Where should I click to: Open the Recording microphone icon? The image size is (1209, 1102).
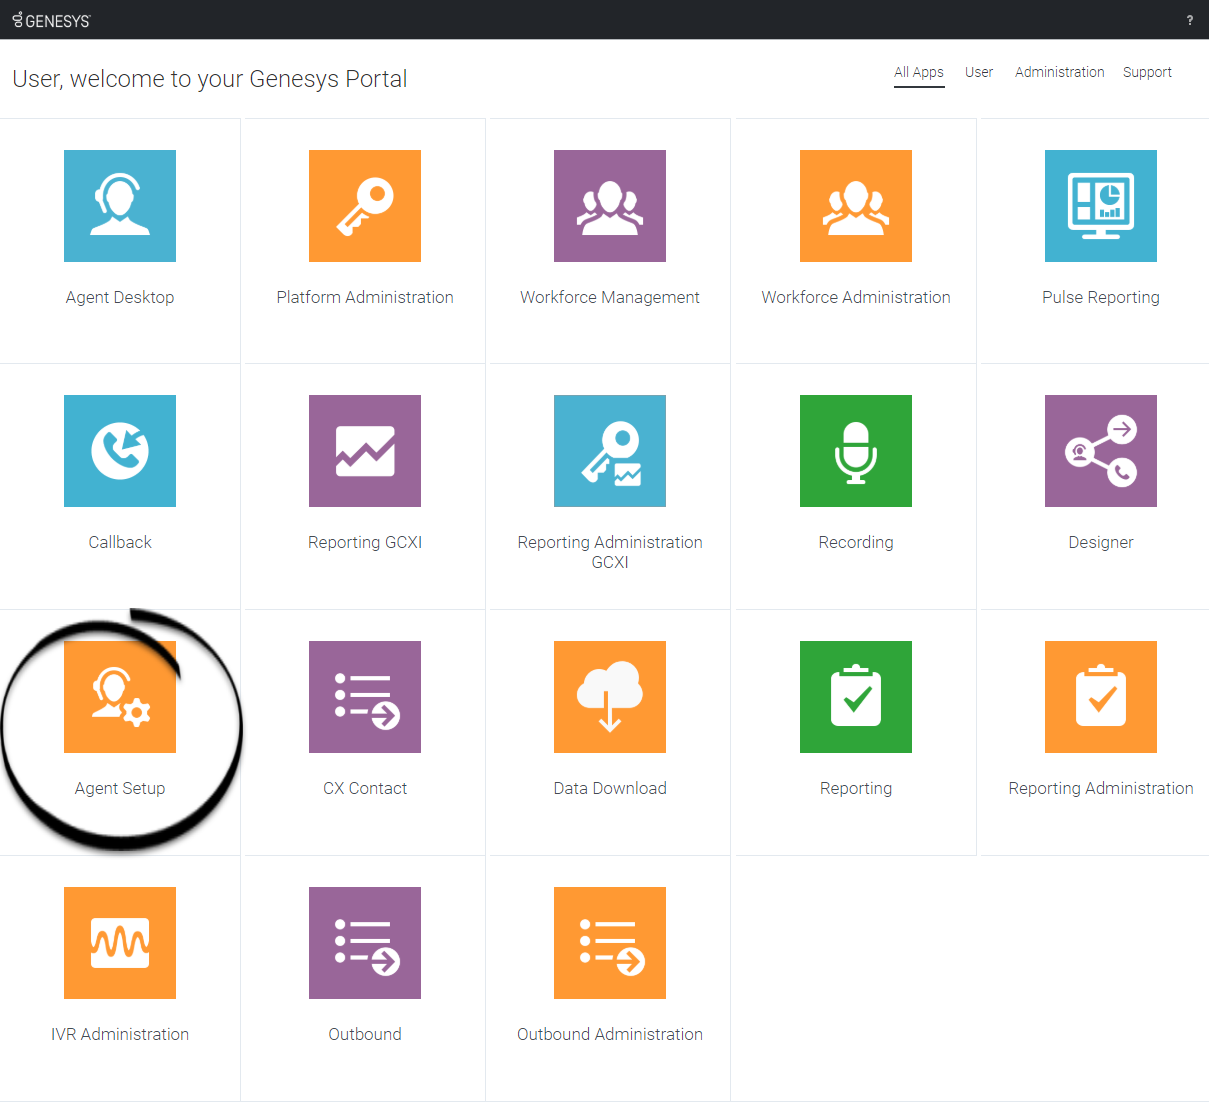tap(856, 451)
